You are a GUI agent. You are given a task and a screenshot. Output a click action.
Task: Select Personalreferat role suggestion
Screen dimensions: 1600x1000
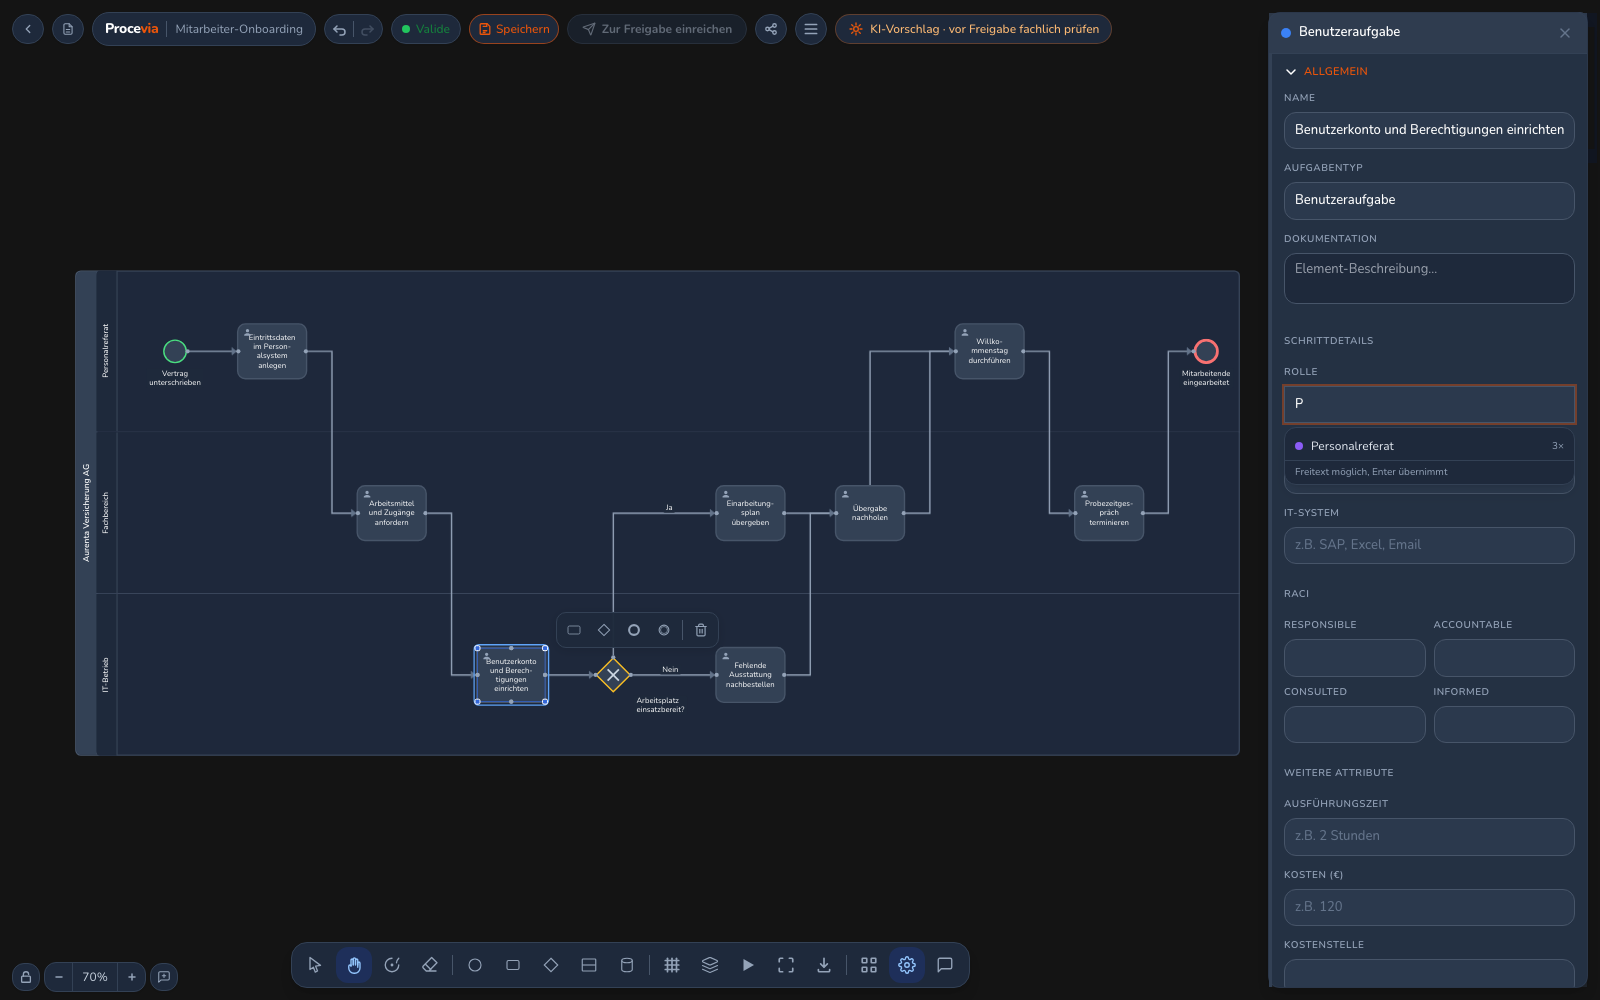(x=1429, y=446)
